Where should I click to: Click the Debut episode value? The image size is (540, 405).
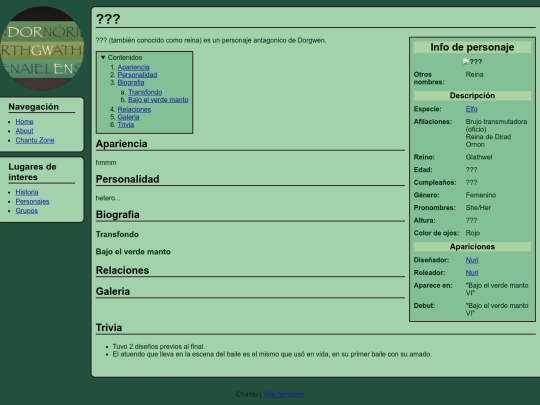point(497,309)
